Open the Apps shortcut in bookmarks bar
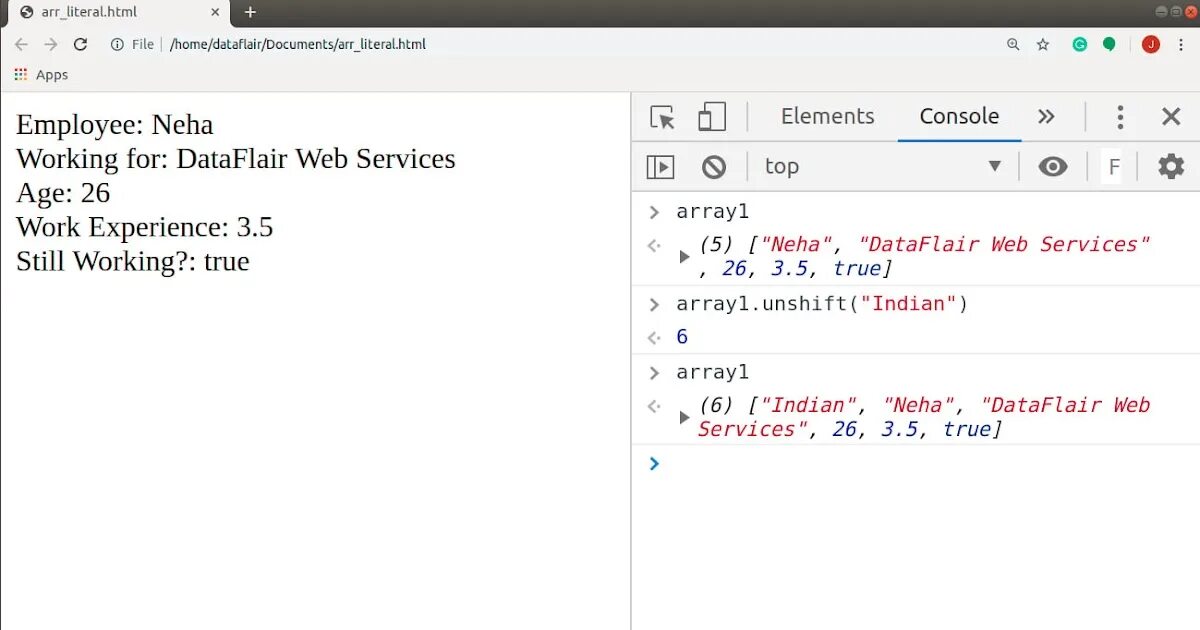This screenshot has height=630, width=1200. point(41,75)
